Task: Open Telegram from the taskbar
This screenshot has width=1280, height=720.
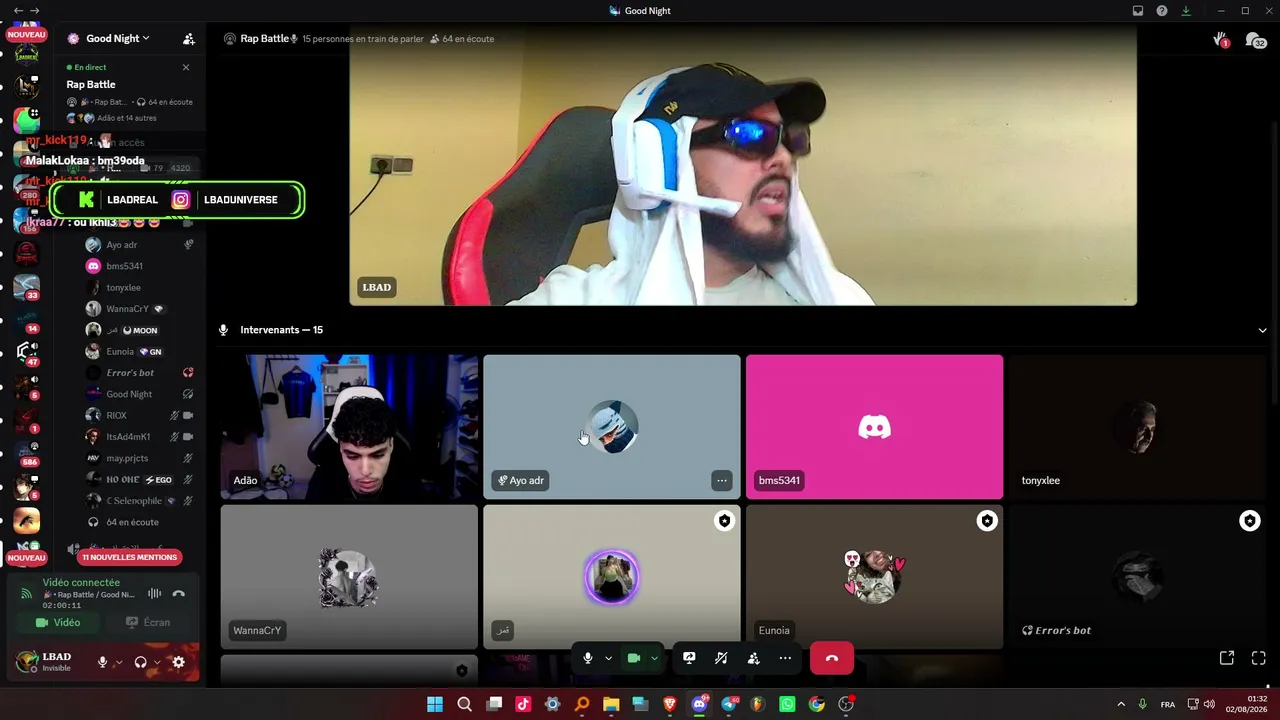Action: coord(729,704)
